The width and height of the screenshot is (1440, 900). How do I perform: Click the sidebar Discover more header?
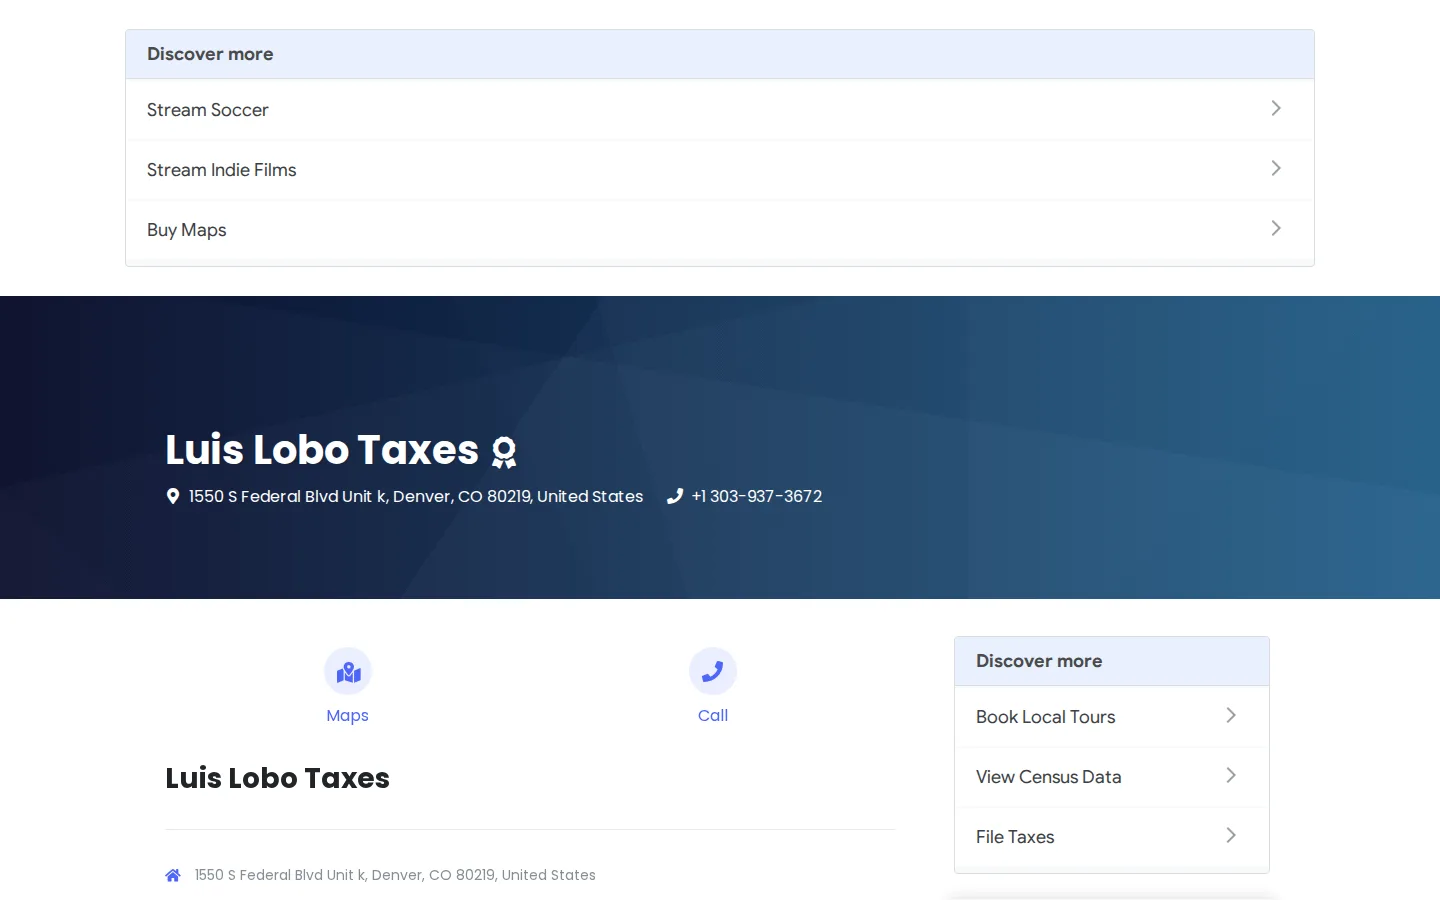[1112, 661]
